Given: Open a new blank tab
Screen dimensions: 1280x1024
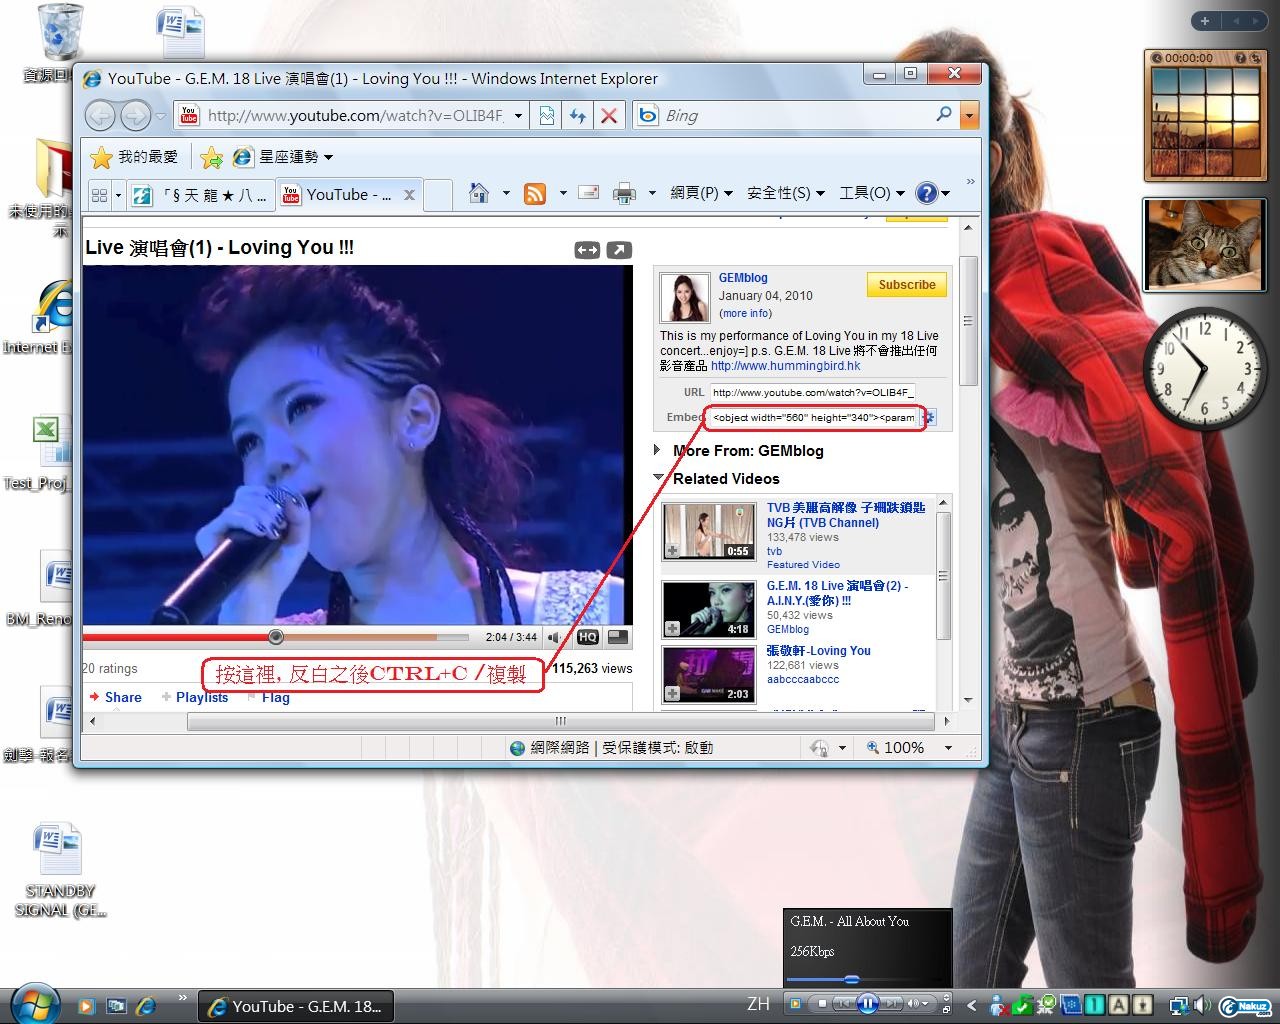Looking at the screenshot, I should 438,195.
